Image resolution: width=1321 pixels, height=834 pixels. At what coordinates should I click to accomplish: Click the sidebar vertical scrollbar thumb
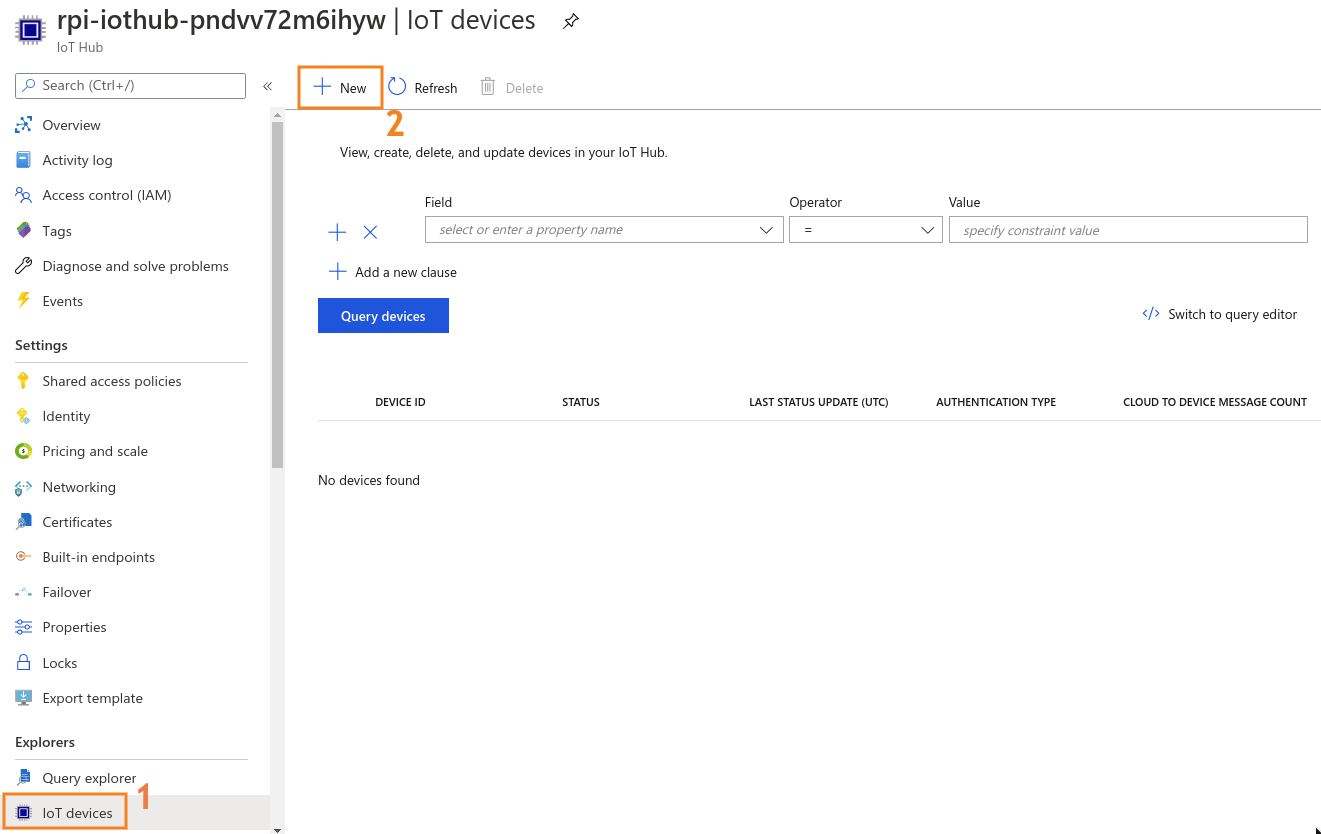[x=277, y=295]
